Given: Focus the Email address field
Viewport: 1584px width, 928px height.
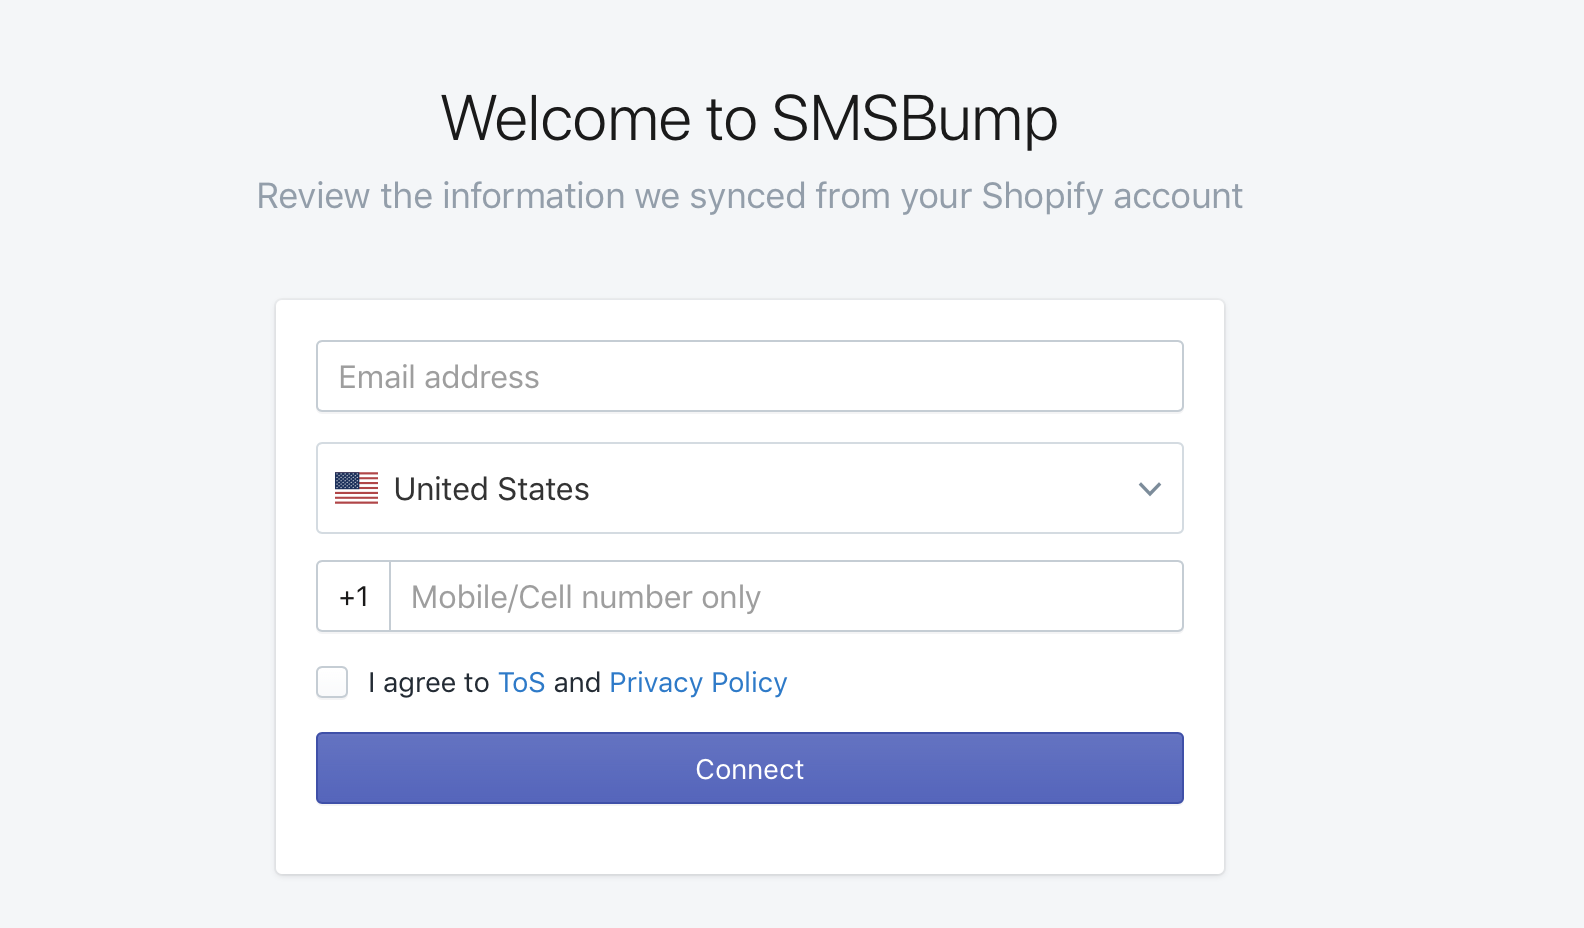Looking at the screenshot, I should 750,376.
